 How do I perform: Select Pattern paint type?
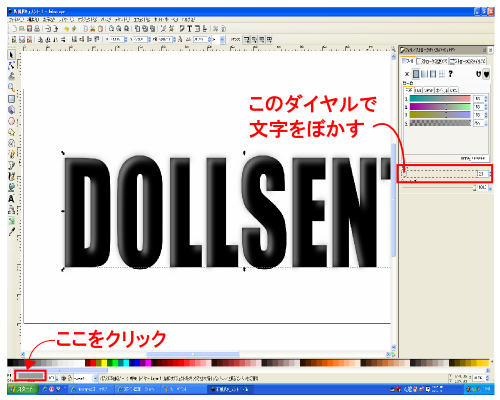tap(442, 74)
